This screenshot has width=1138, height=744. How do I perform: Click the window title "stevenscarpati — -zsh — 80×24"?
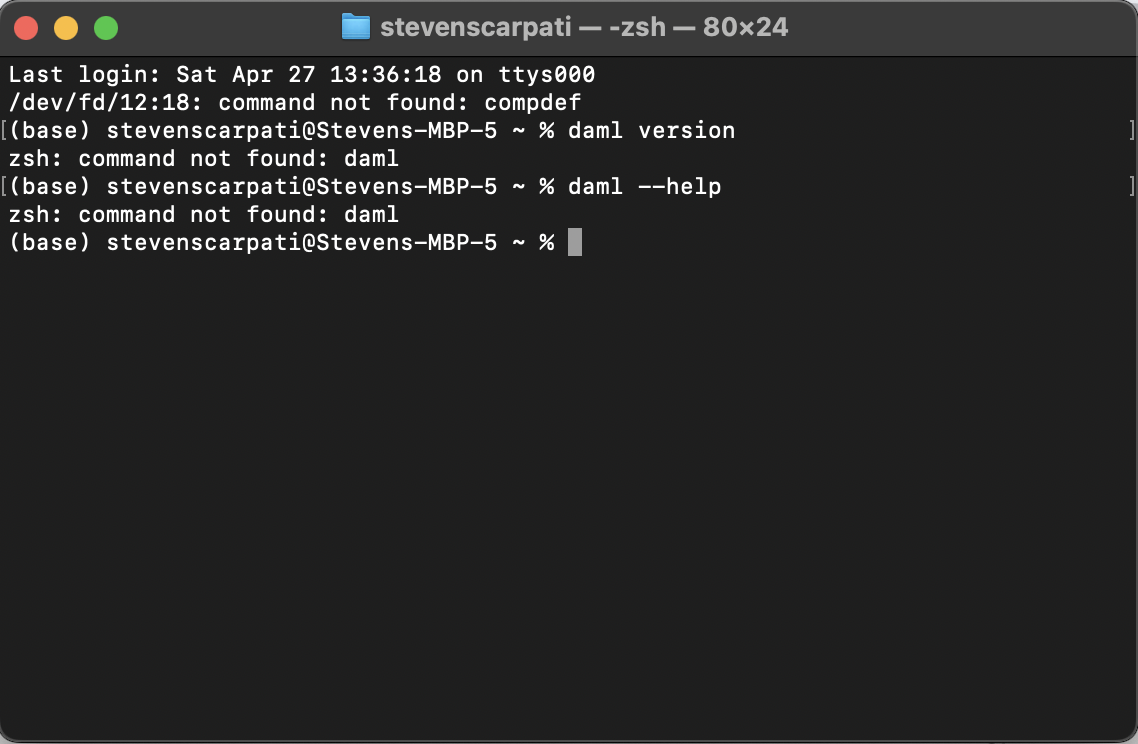click(x=583, y=27)
